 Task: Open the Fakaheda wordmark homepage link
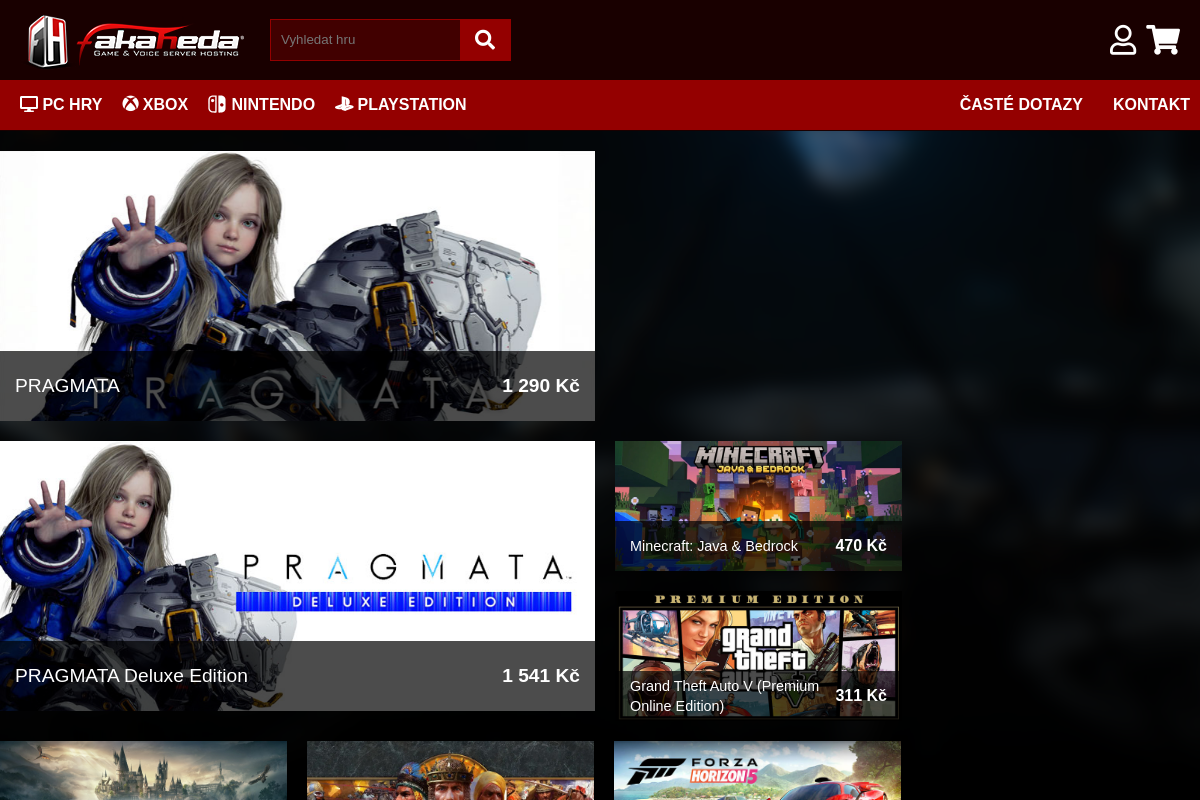pos(160,41)
